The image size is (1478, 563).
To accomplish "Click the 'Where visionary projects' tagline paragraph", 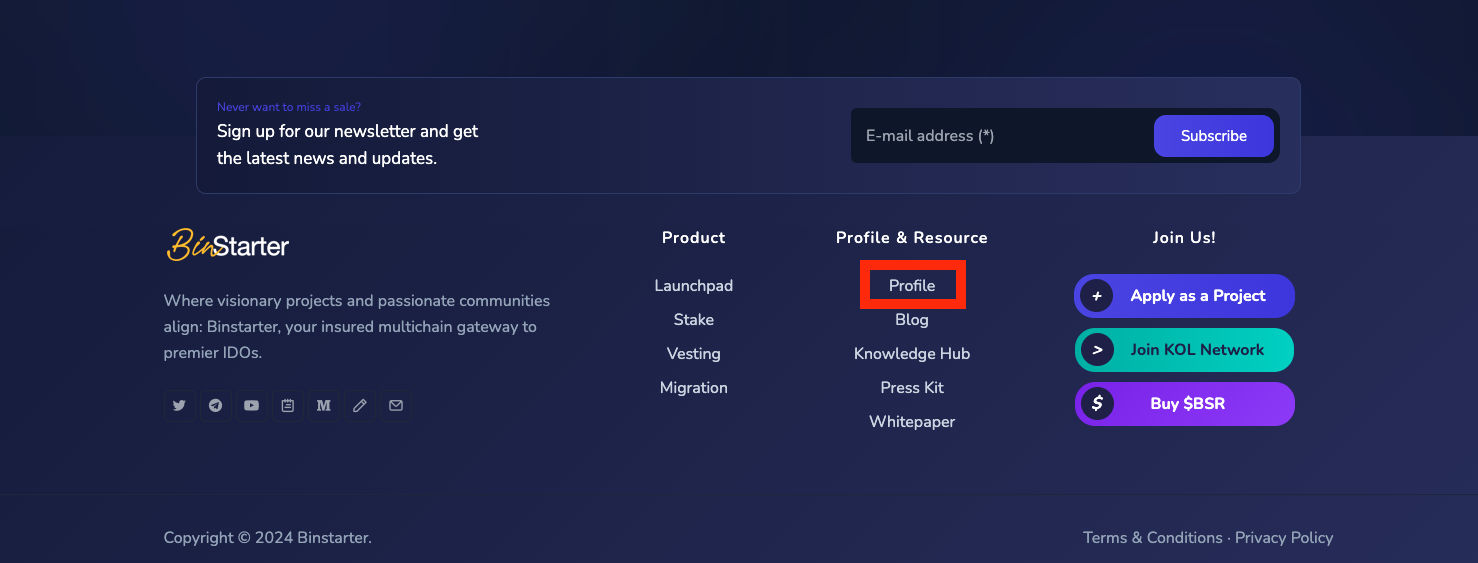I will click(357, 327).
